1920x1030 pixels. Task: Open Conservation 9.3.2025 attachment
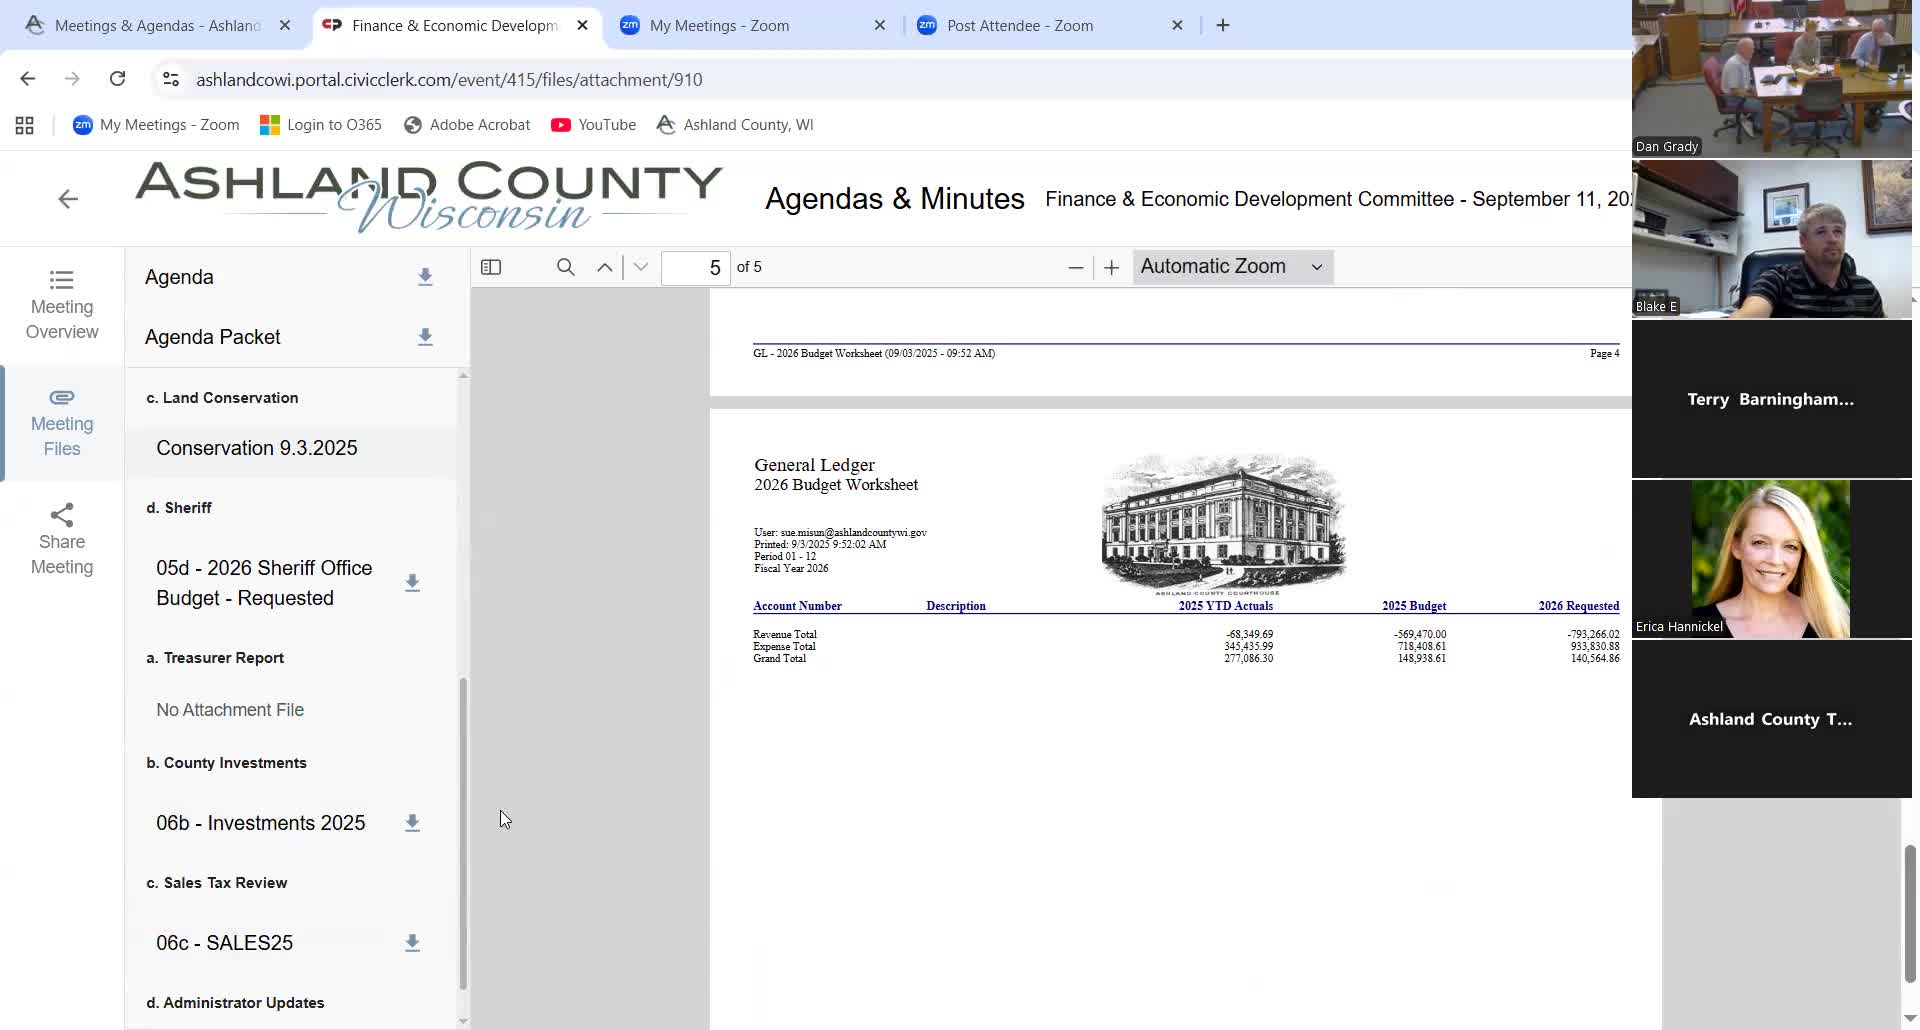point(257,448)
